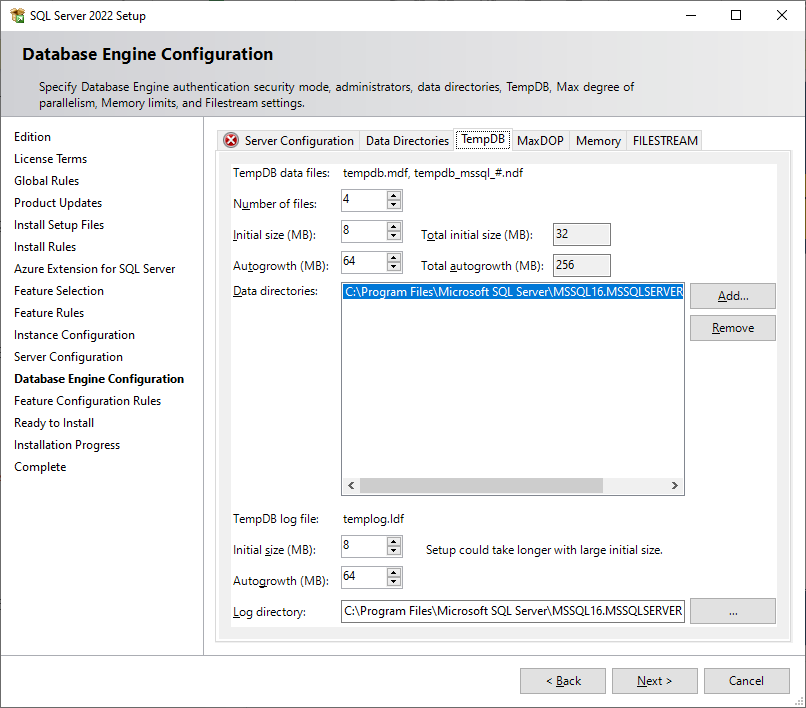Browse for Log directory with the ellipsis button
The width and height of the screenshot is (806, 708).
[x=732, y=611]
